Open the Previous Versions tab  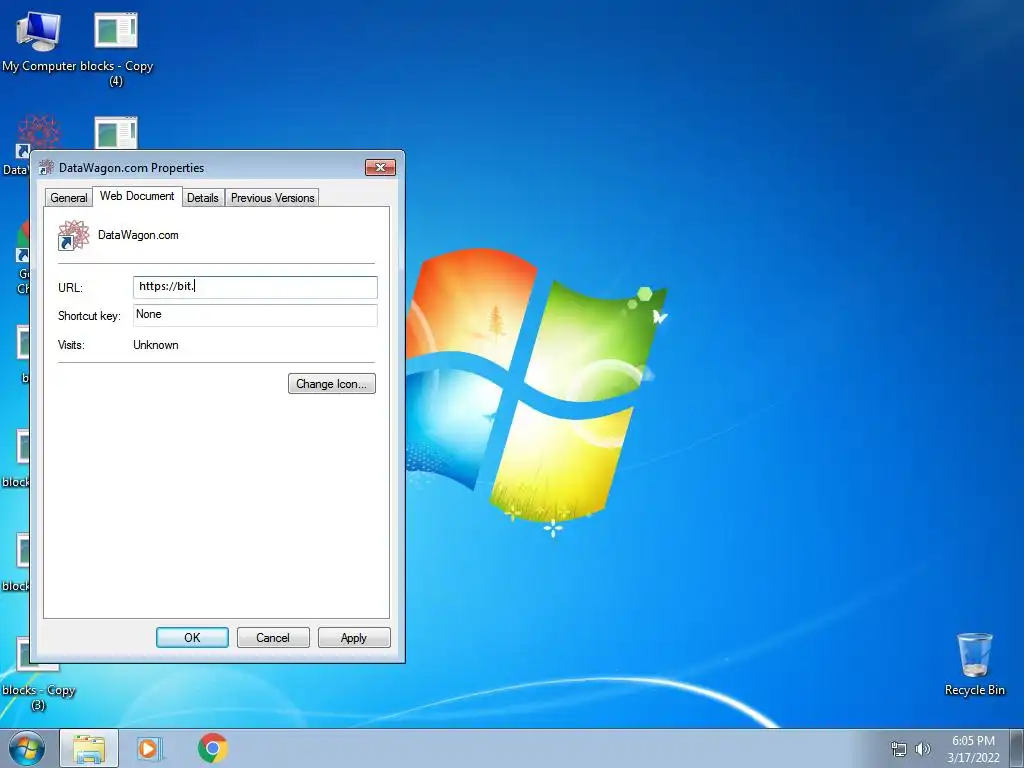pyautogui.click(x=272, y=198)
